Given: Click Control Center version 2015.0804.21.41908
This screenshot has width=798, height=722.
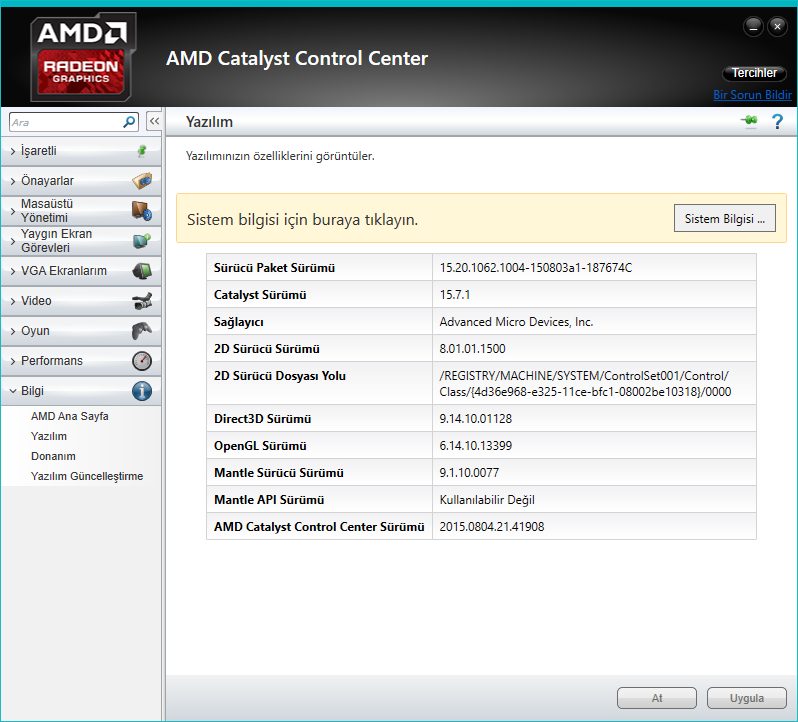Looking at the screenshot, I should pyautogui.click(x=492, y=527).
